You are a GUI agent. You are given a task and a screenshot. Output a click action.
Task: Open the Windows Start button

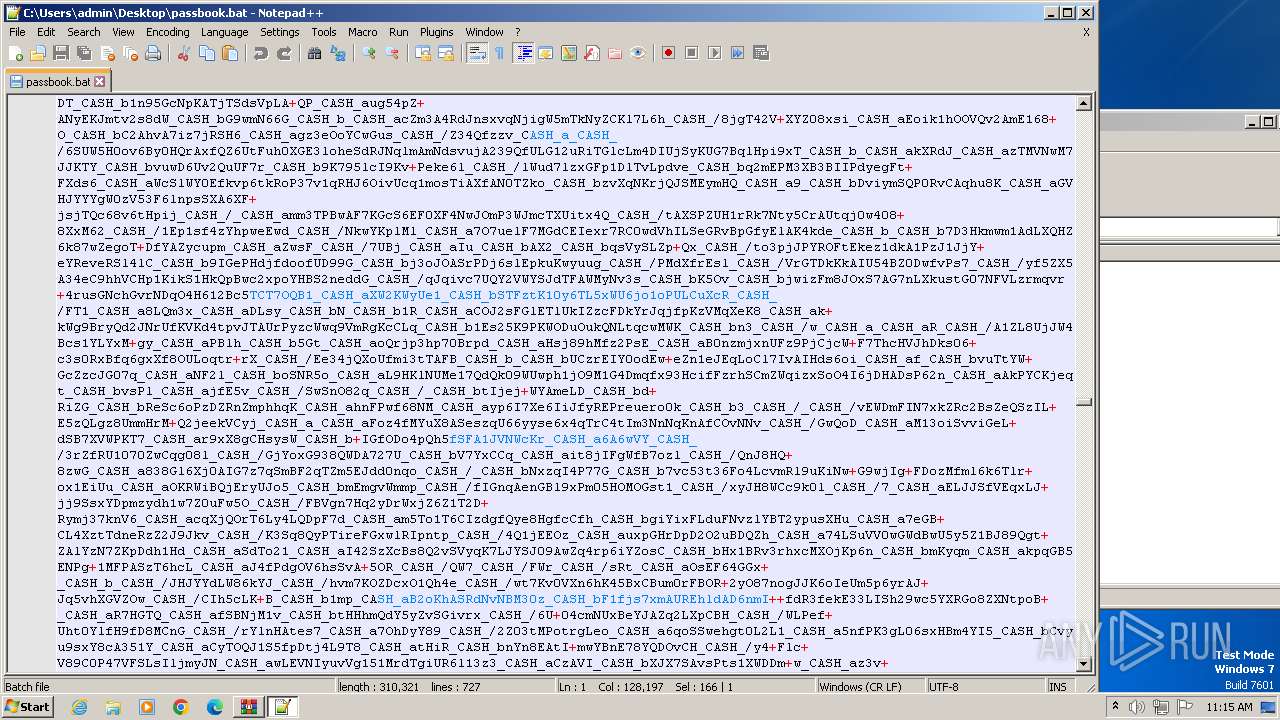27,707
